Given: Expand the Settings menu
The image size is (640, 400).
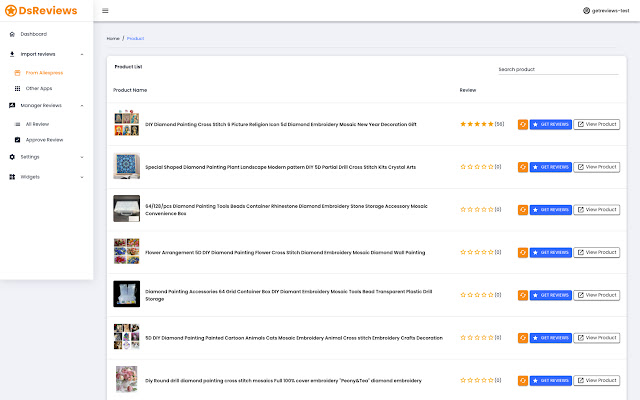Looking at the screenshot, I should [x=81, y=157].
